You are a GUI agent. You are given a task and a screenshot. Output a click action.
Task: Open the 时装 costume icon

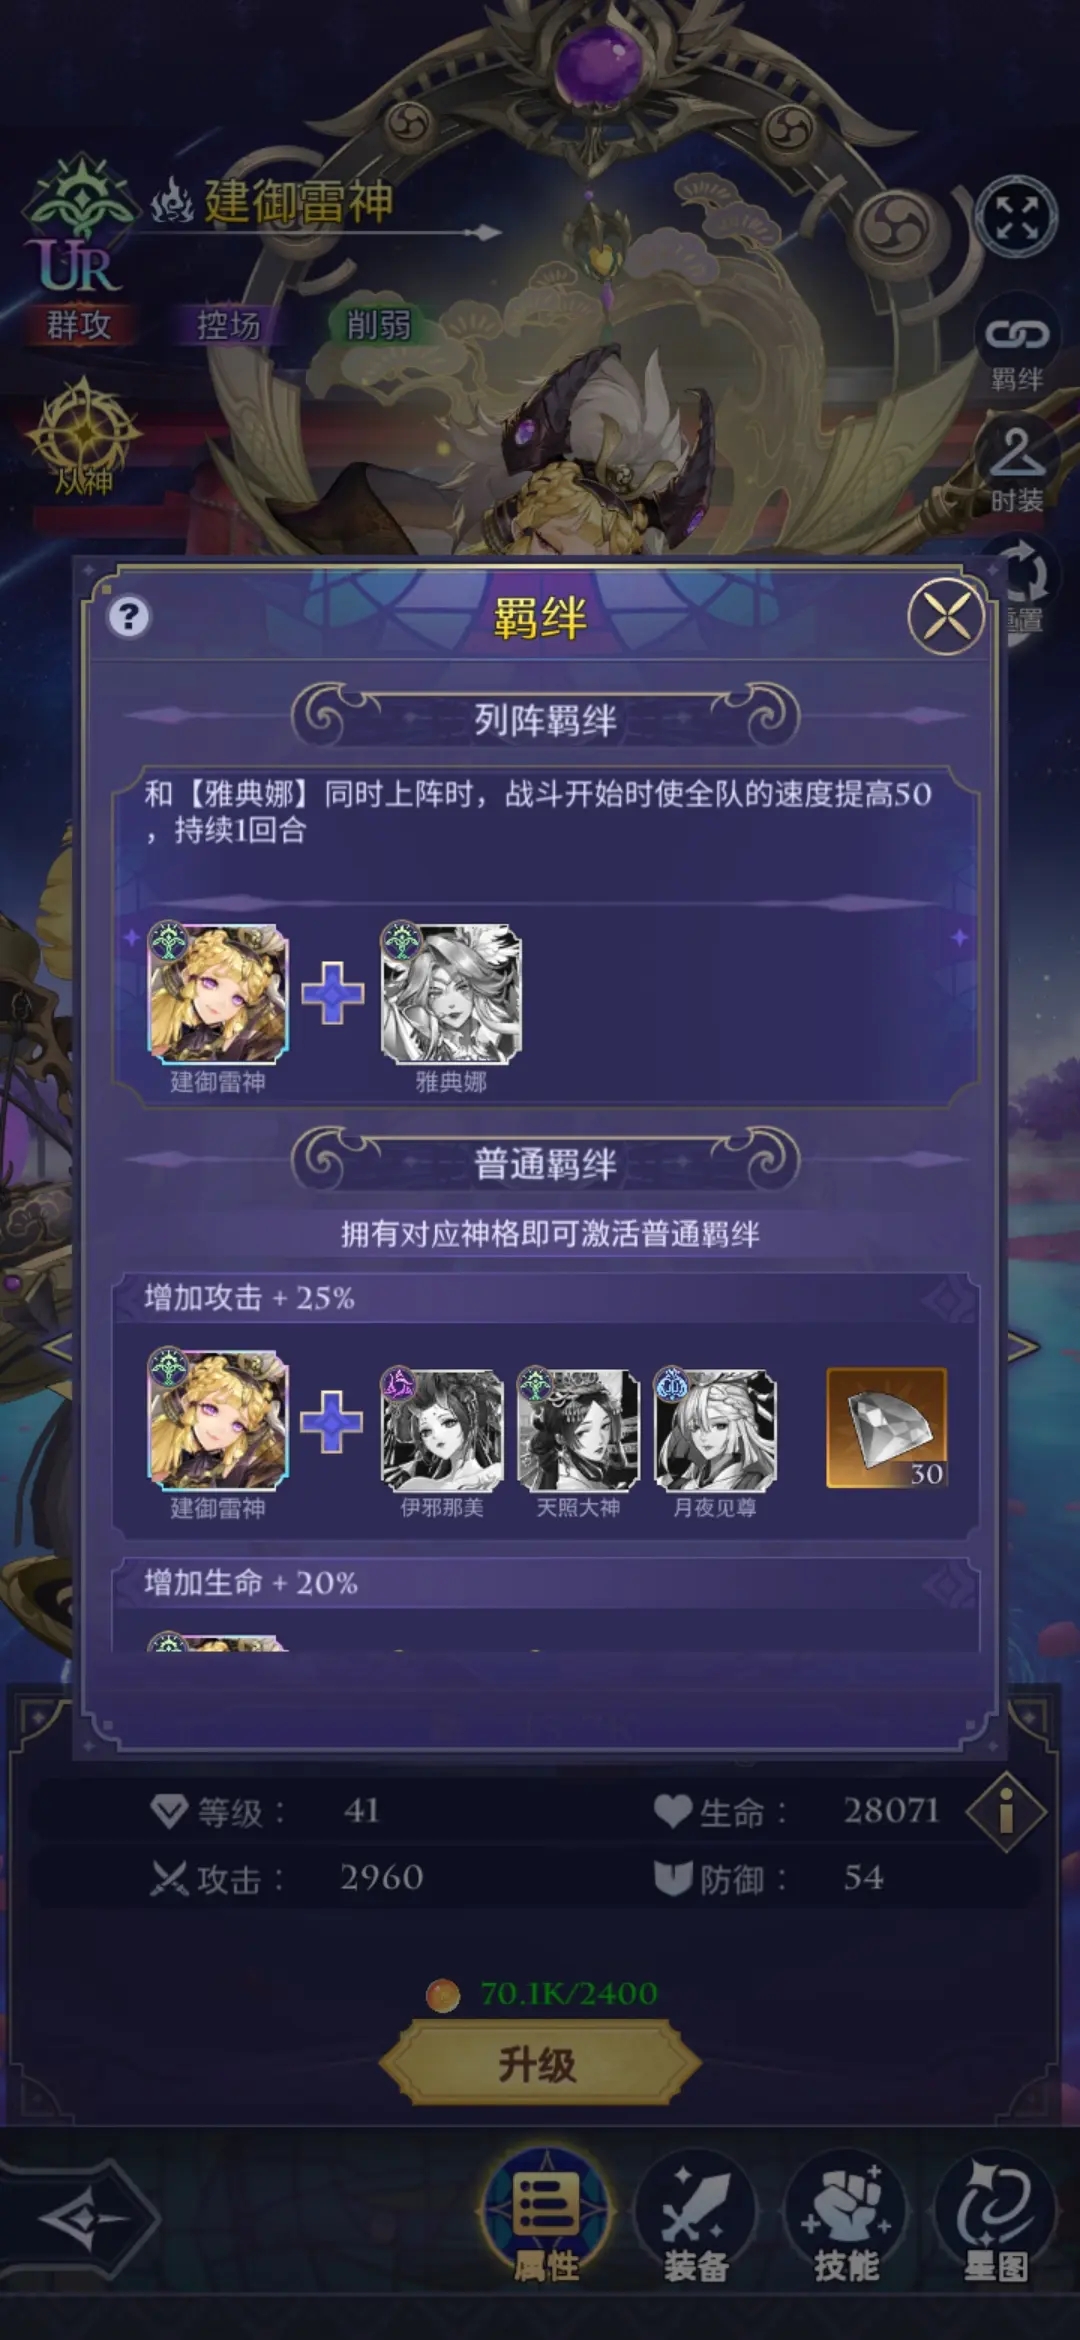(1017, 468)
